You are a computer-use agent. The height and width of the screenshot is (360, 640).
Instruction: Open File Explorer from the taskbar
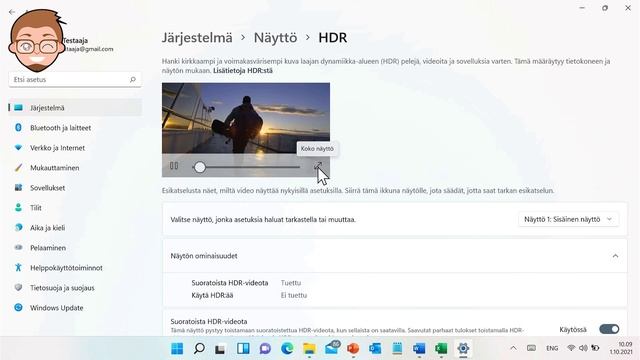click(x=309, y=349)
